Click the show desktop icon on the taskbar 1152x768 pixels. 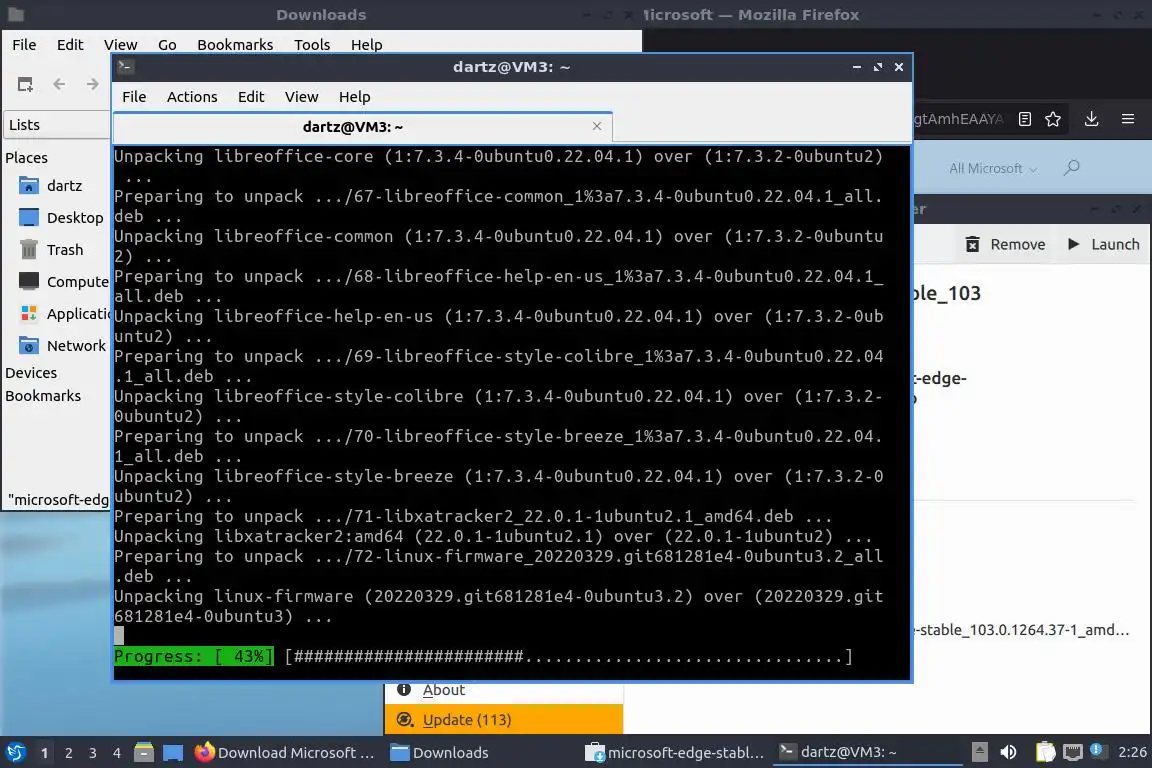coord(173,753)
